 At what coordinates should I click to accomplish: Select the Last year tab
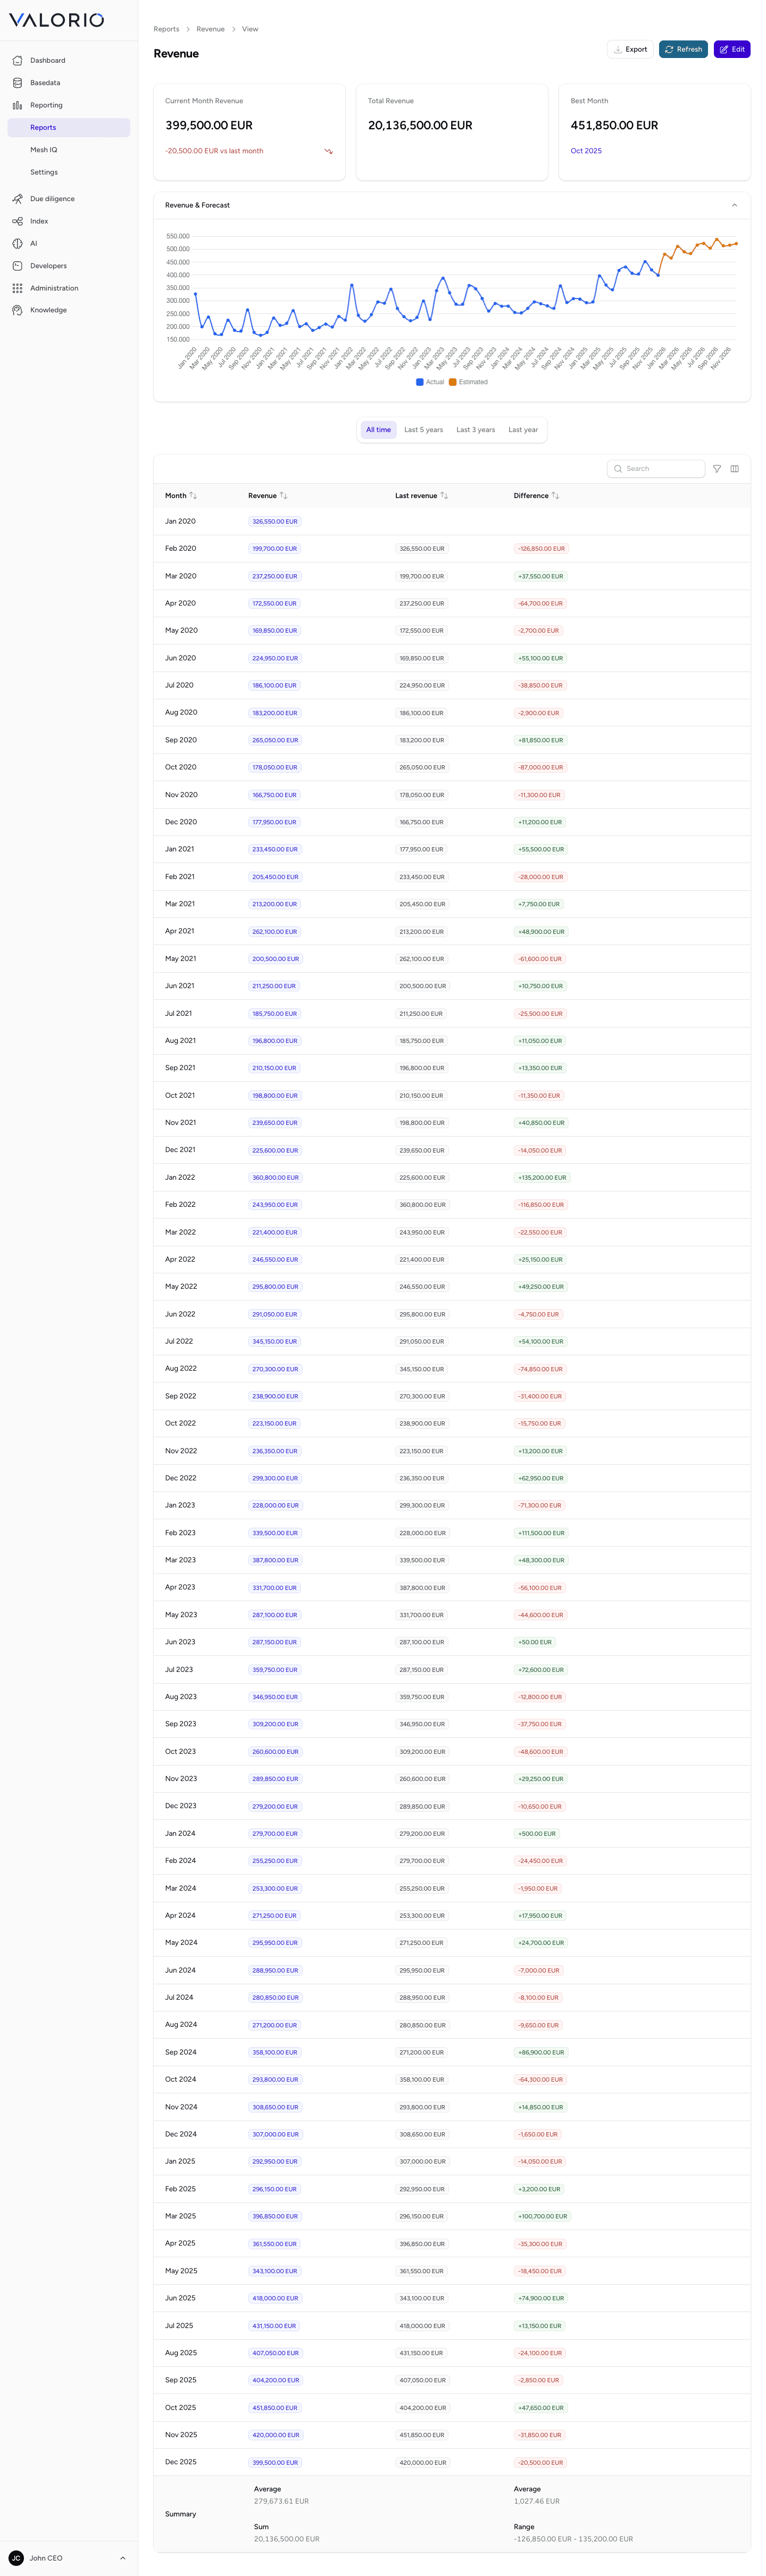click(523, 430)
